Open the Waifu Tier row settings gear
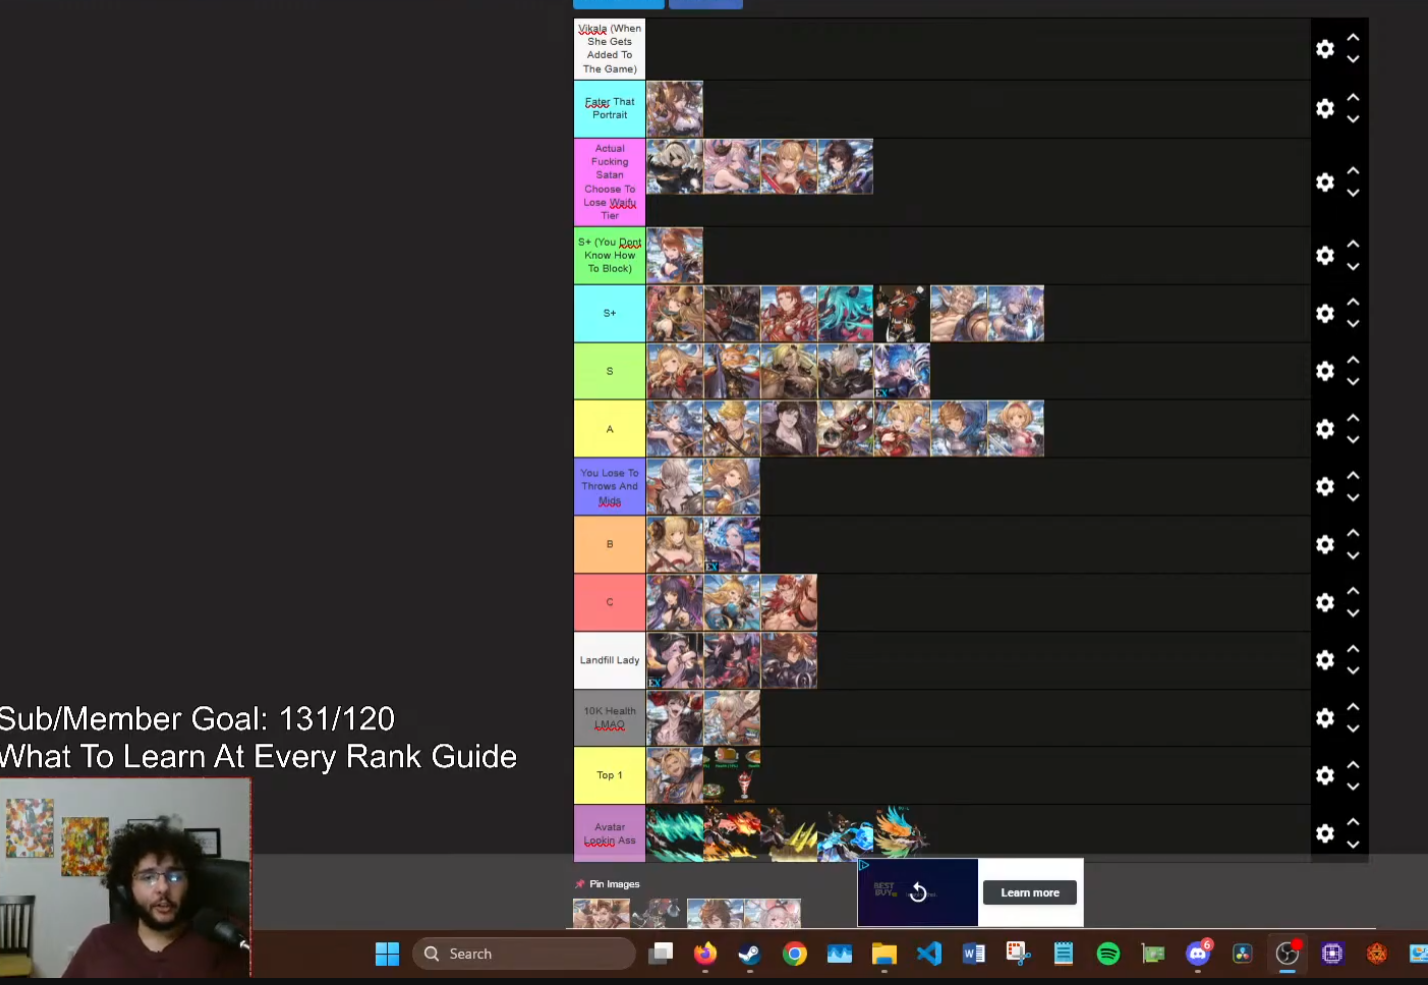Viewport: 1428px width, 985px height. (1325, 182)
